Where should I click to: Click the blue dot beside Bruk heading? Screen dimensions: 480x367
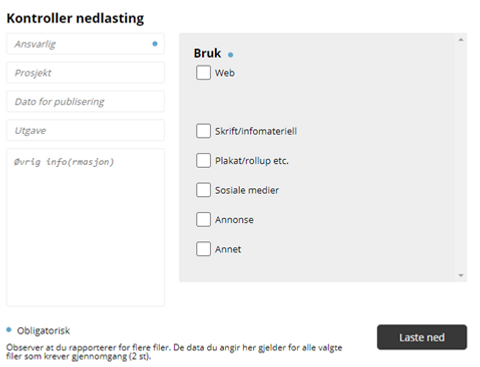click(x=230, y=55)
